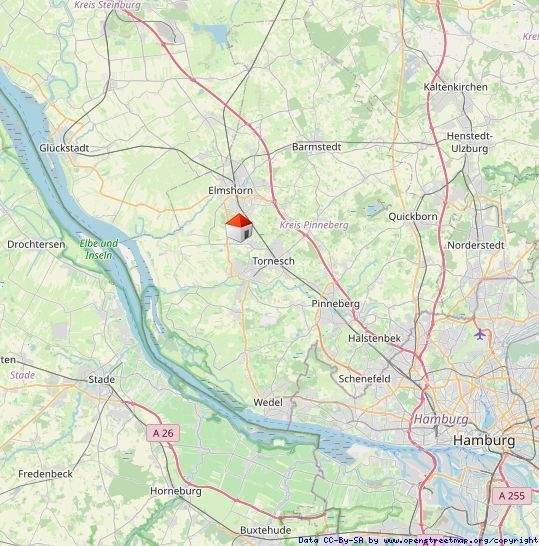Select the Buxtehude label
539x546 pixels.
tap(266, 530)
